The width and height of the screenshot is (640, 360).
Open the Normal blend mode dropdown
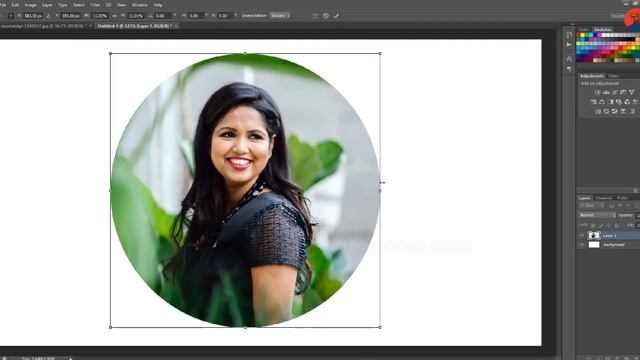[x=598, y=215]
